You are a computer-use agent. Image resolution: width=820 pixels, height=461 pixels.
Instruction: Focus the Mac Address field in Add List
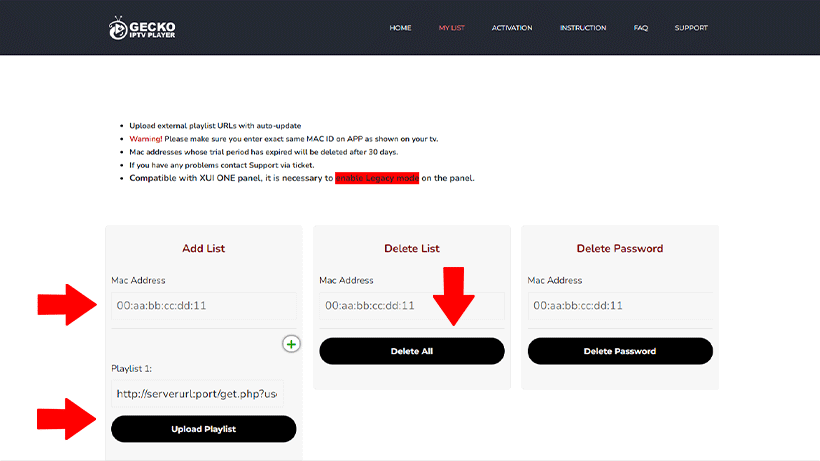pos(204,306)
